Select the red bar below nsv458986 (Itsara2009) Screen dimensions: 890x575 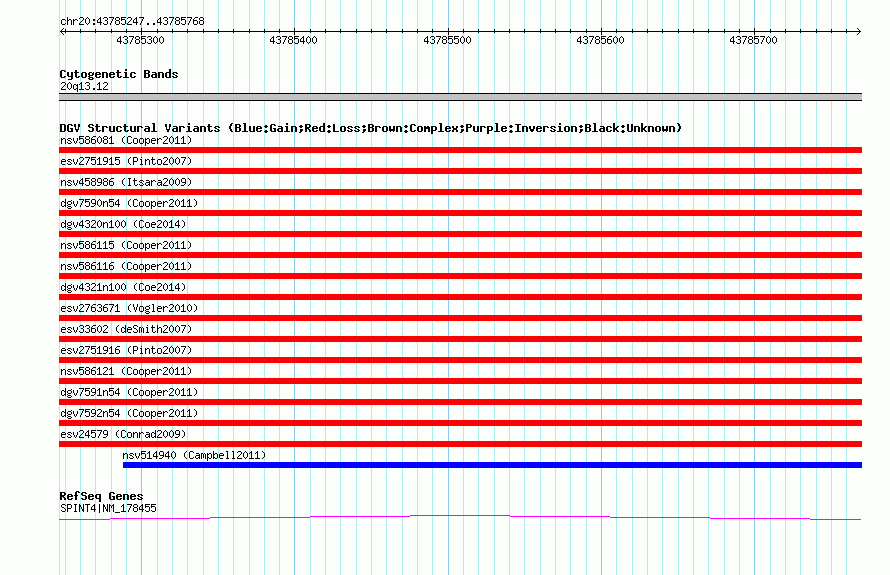point(460,192)
